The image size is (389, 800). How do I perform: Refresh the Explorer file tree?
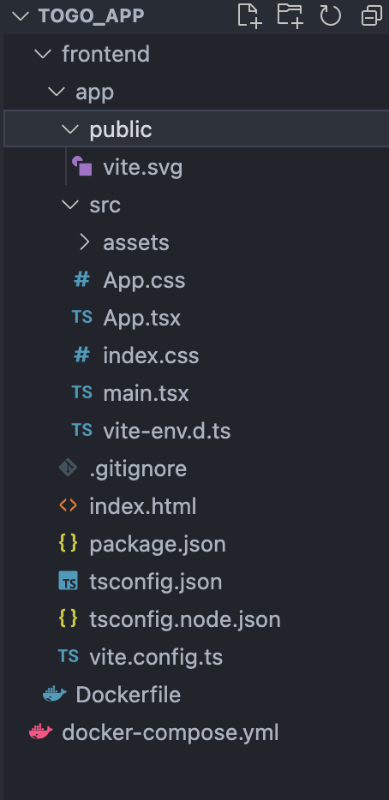330,15
